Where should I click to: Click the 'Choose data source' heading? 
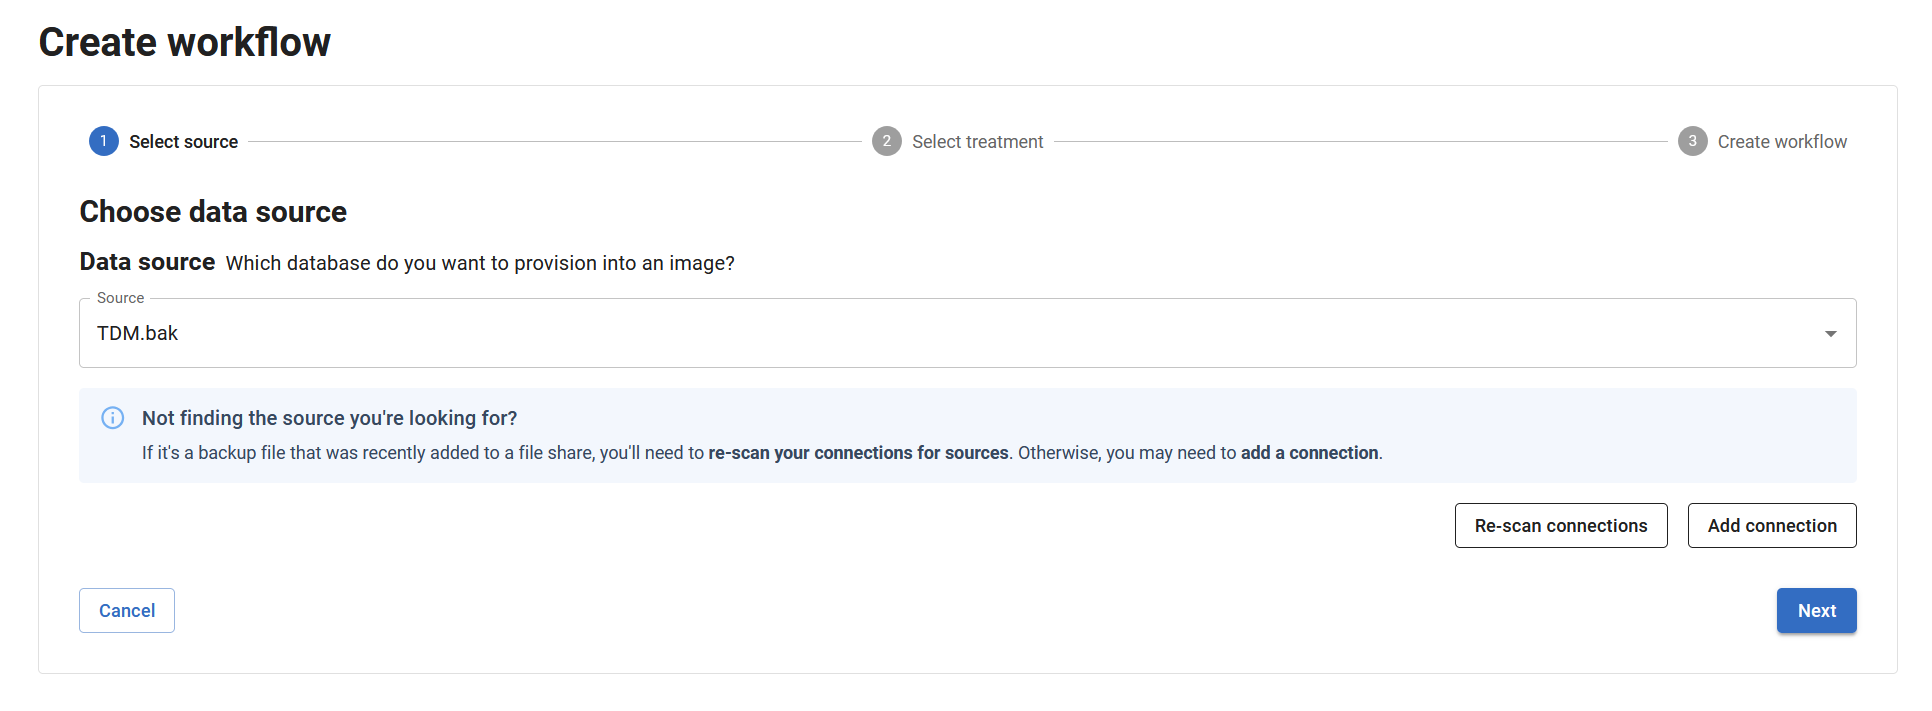tap(213, 212)
